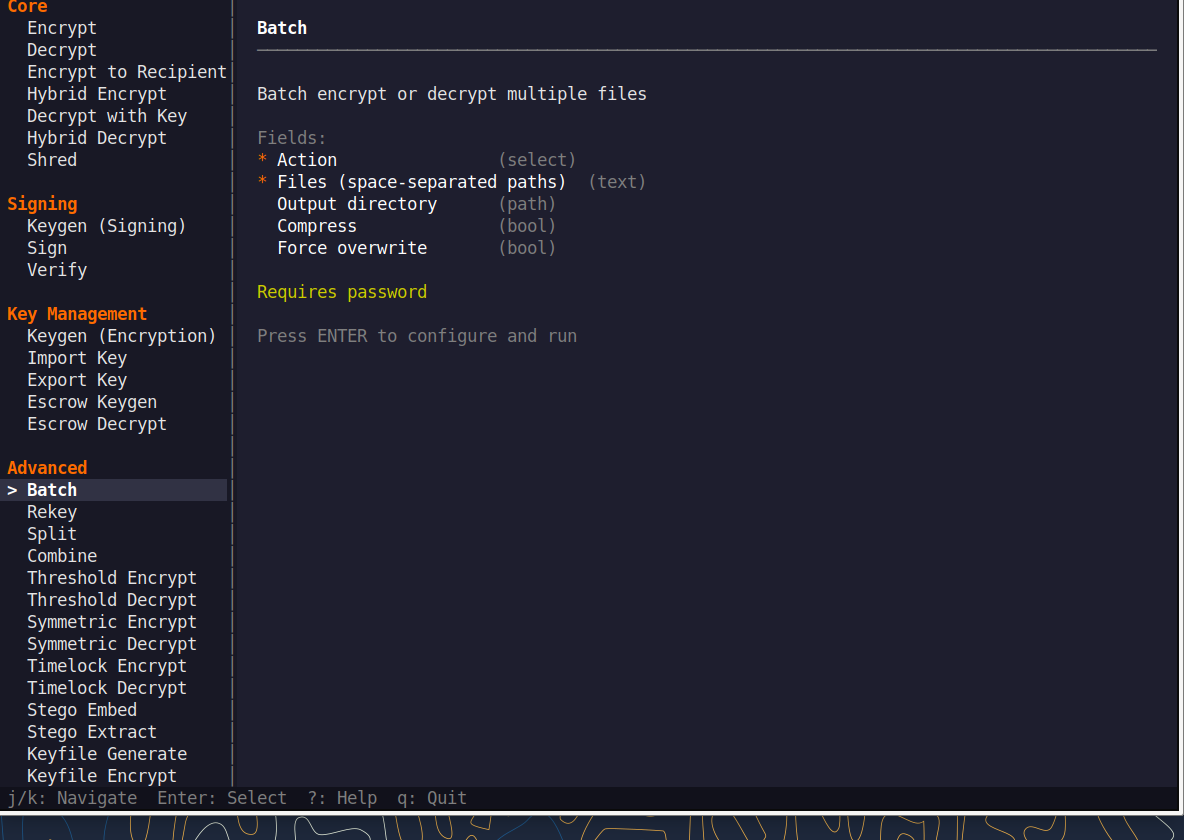Open Stego Extract command
This screenshot has height=840, width=1184.
(92, 731)
